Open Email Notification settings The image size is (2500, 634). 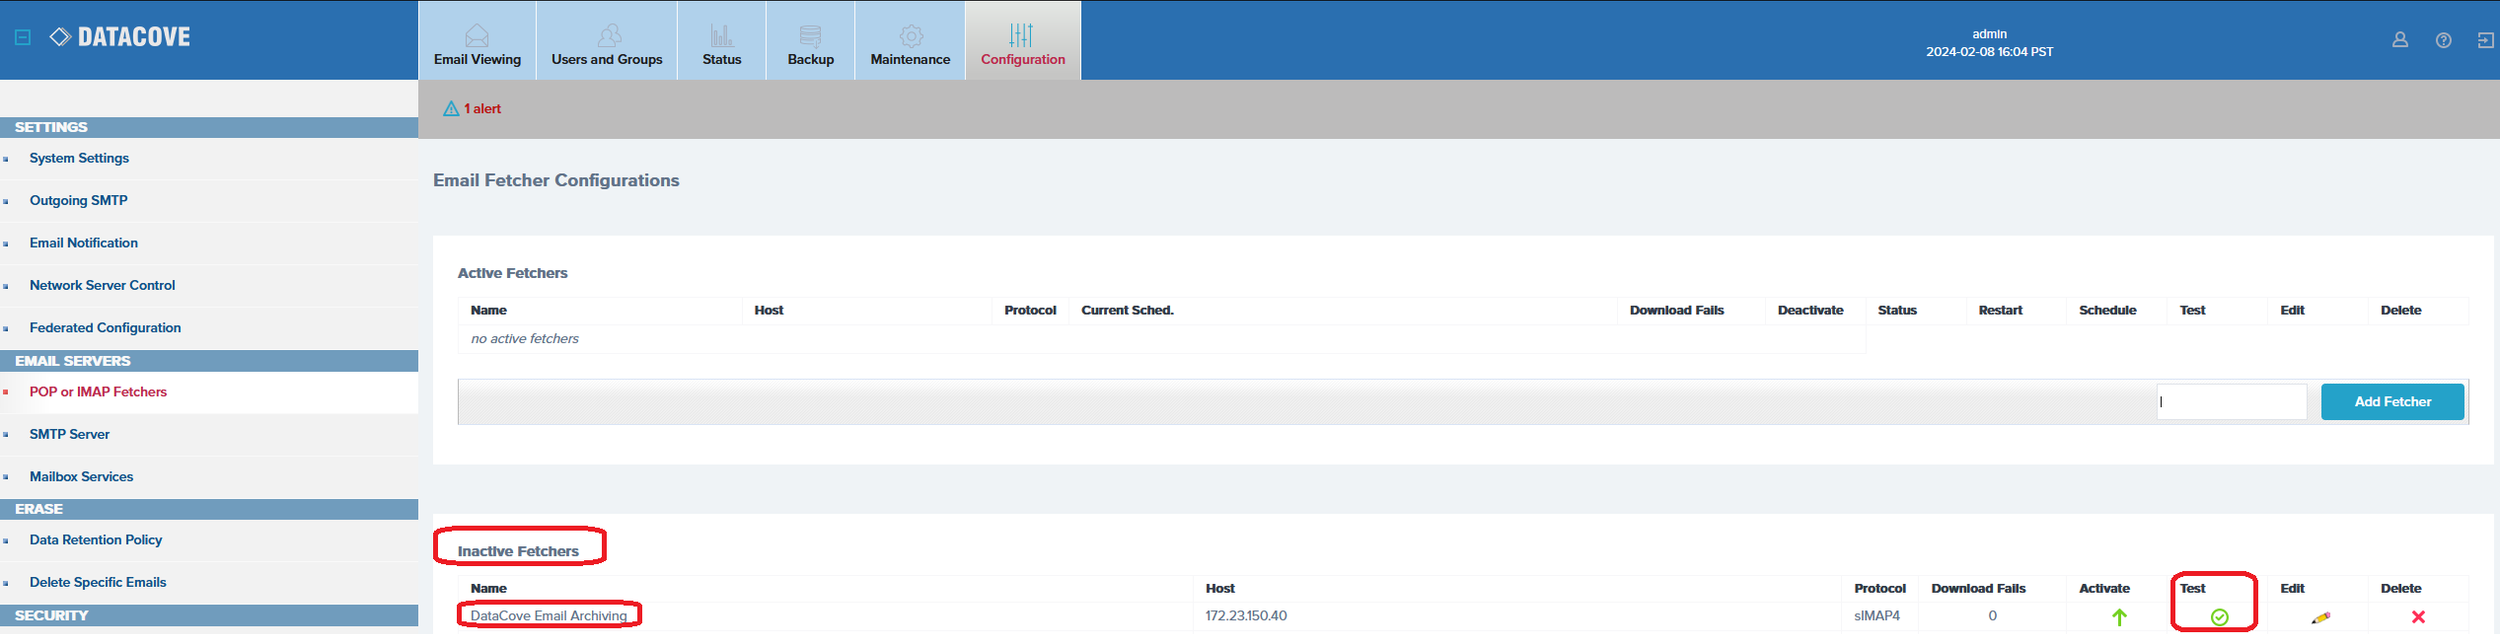[x=84, y=243]
